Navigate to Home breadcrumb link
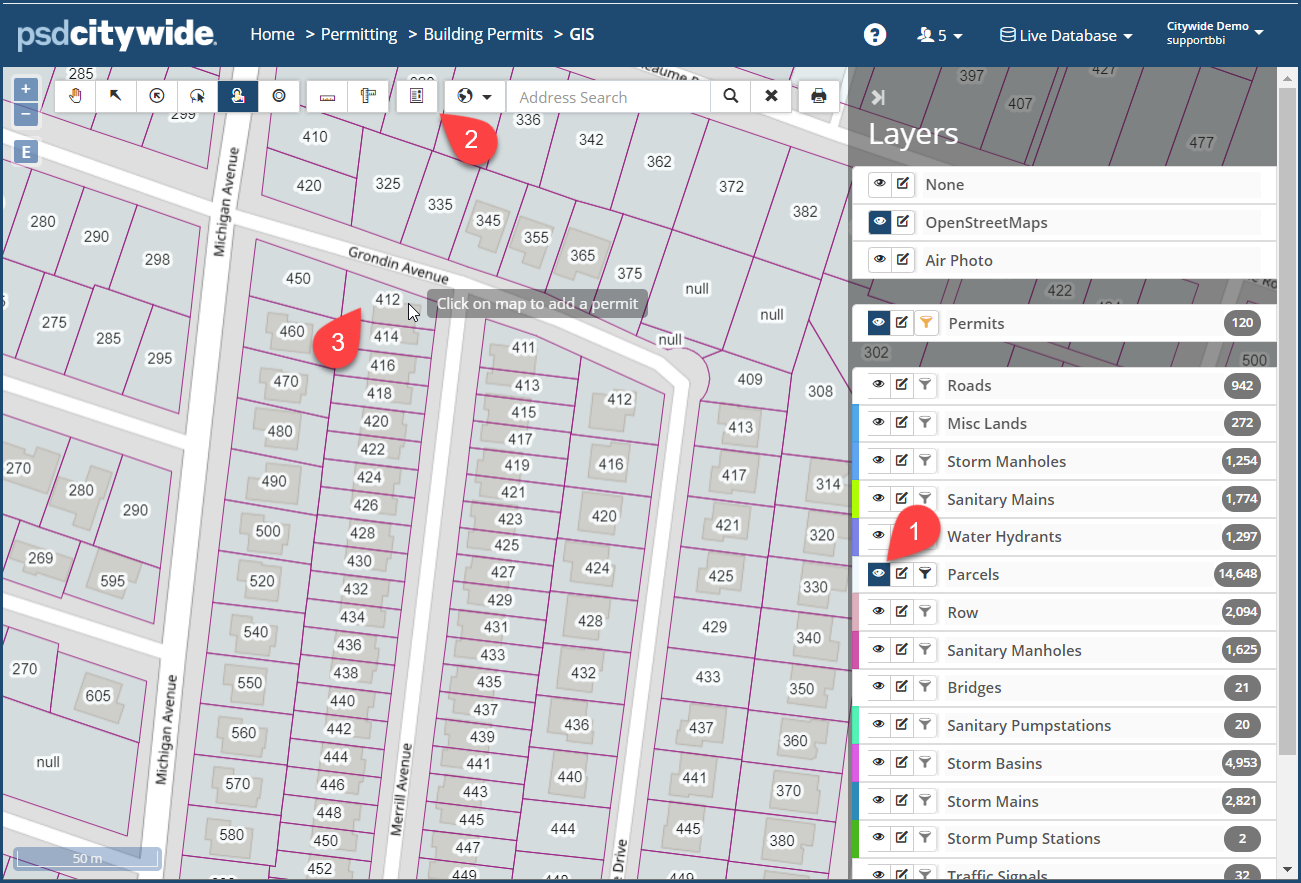This screenshot has height=883, width=1301. 272,34
